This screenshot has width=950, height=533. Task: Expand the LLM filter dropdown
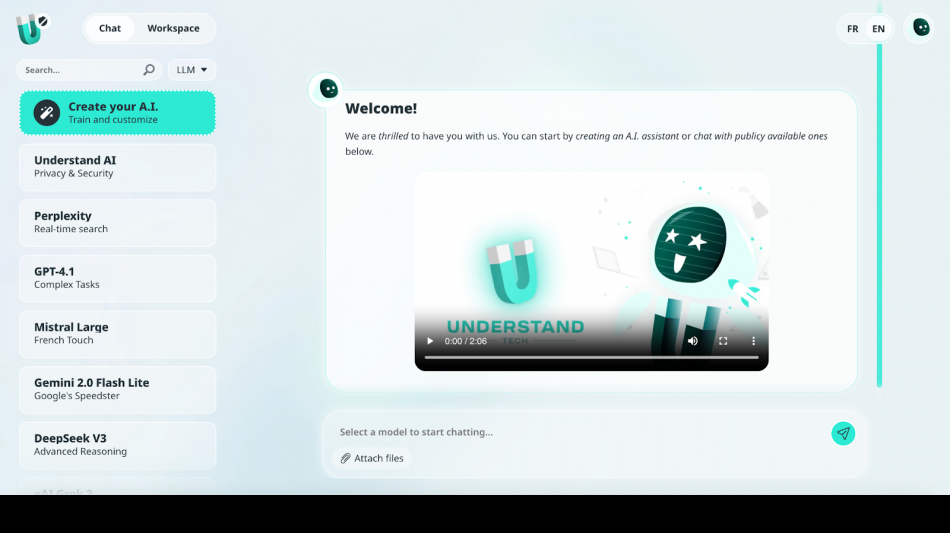tap(191, 70)
